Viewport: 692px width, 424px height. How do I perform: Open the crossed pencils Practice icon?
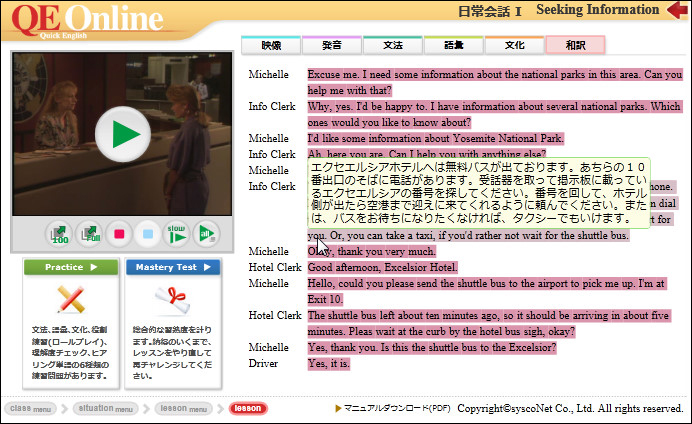coord(71,300)
